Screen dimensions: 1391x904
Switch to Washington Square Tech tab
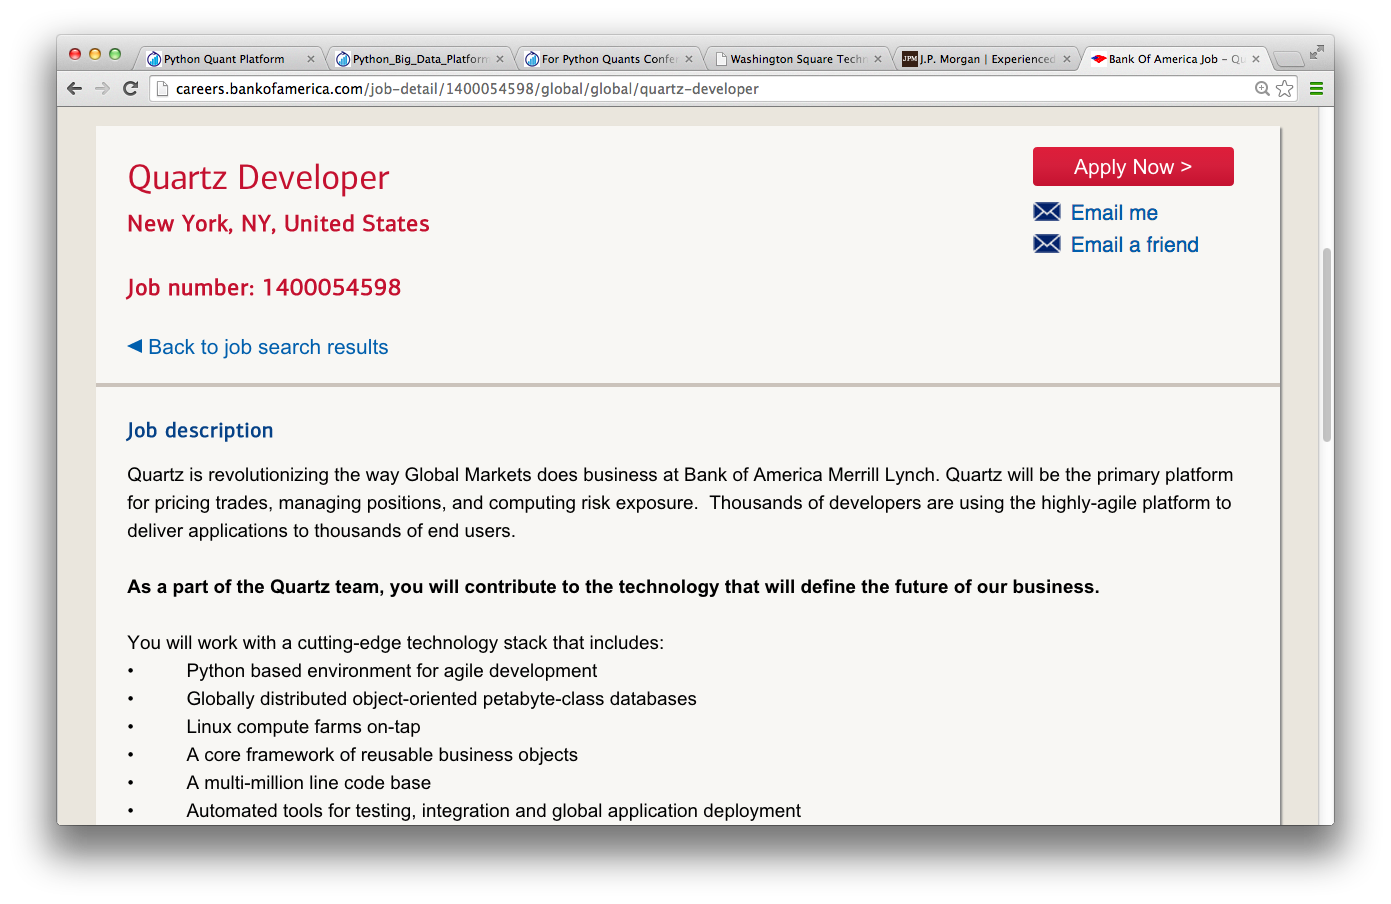click(x=796, y=59)
